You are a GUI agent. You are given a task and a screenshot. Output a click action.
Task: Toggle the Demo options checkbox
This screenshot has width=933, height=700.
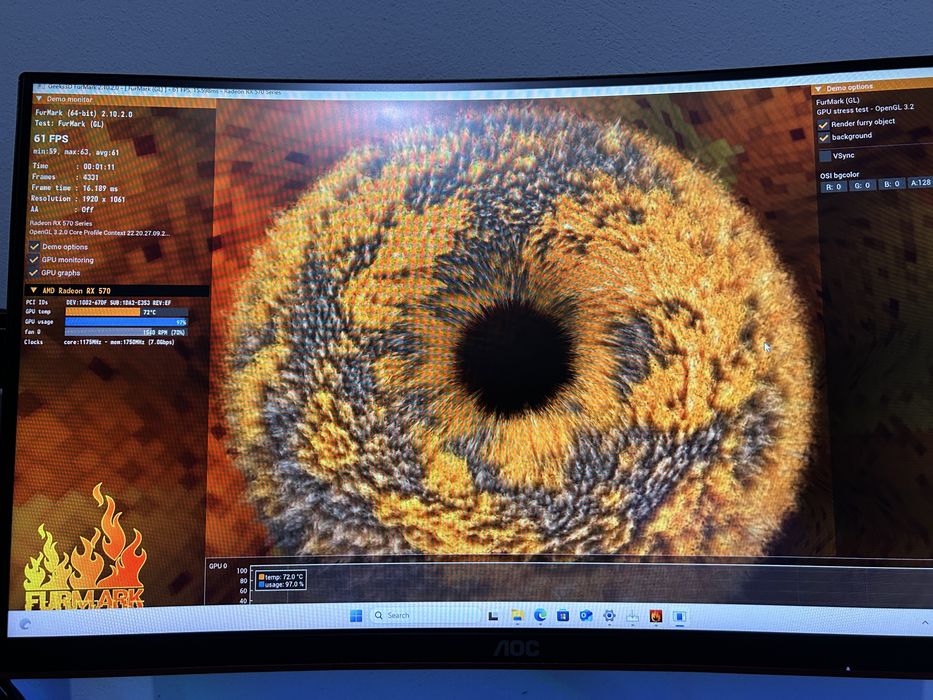point(35,246)
